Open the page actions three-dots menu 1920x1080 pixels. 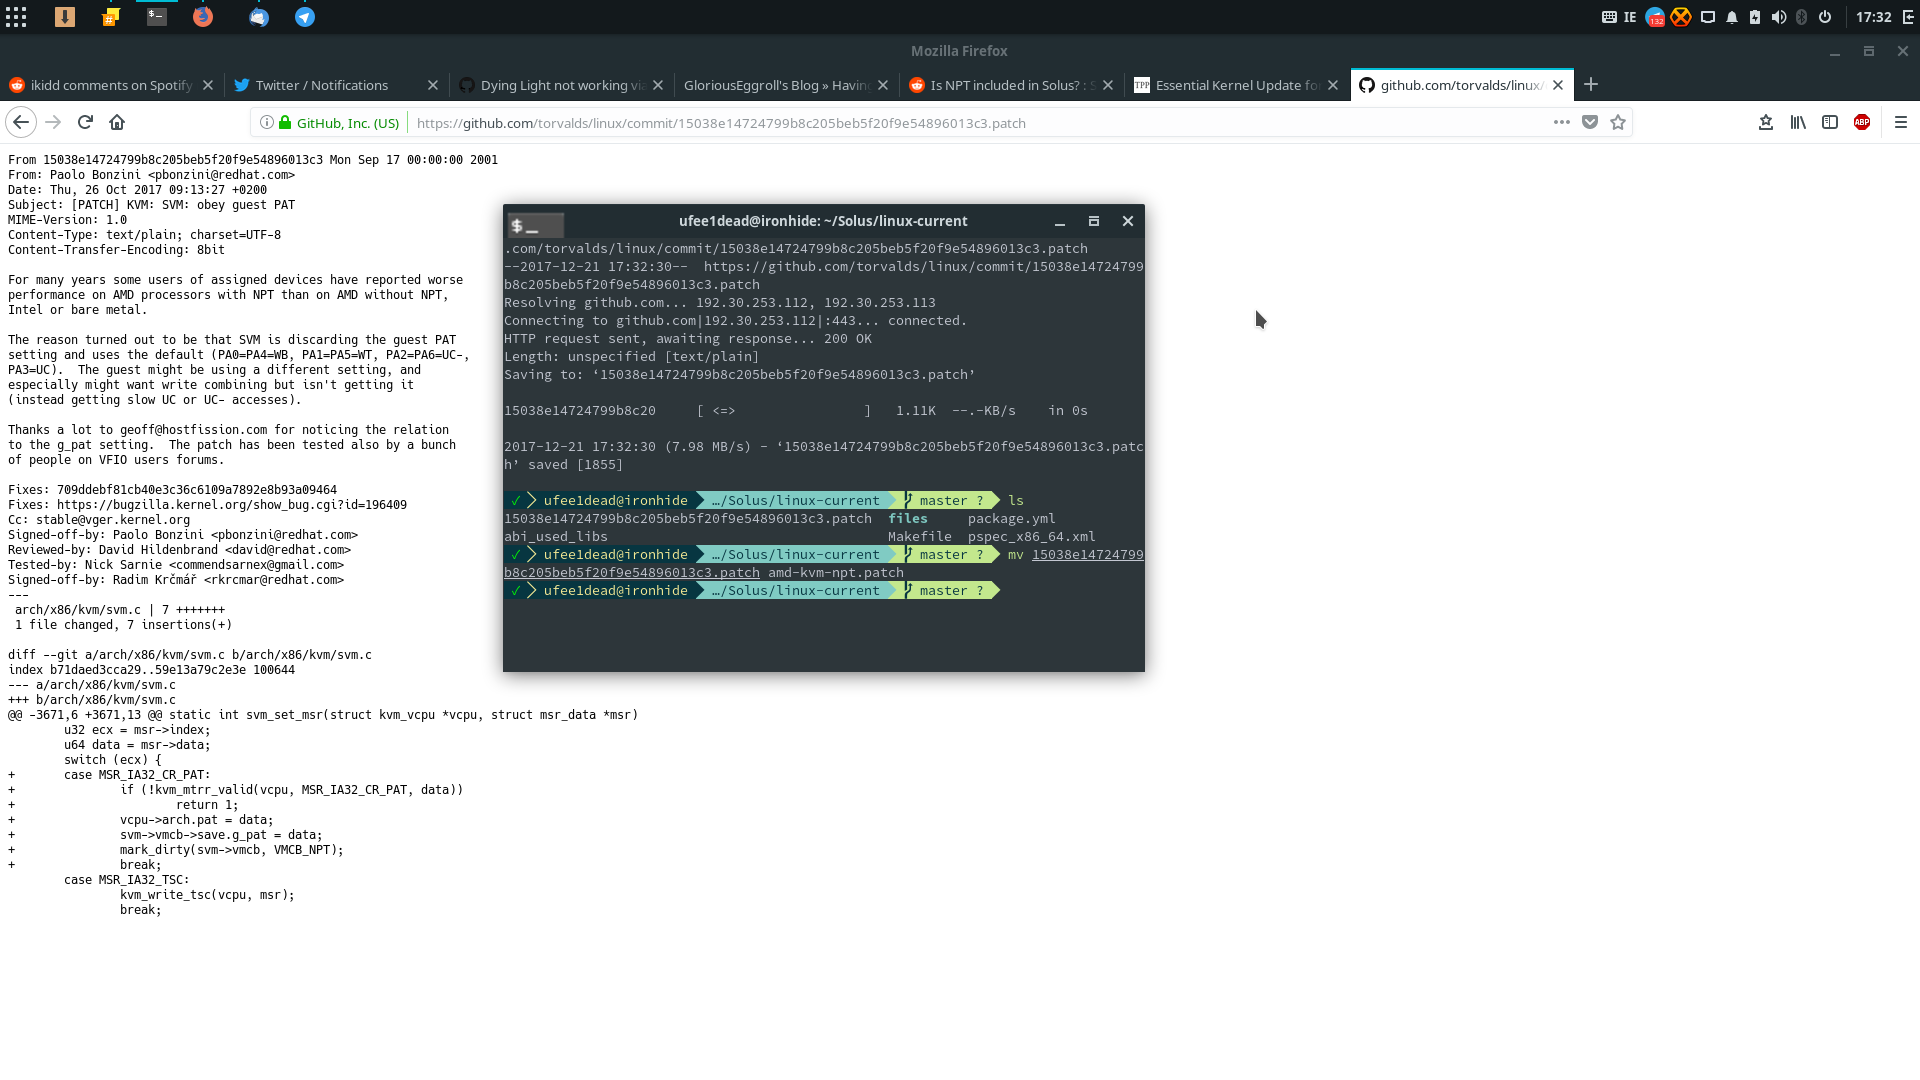pos(1562,122)
